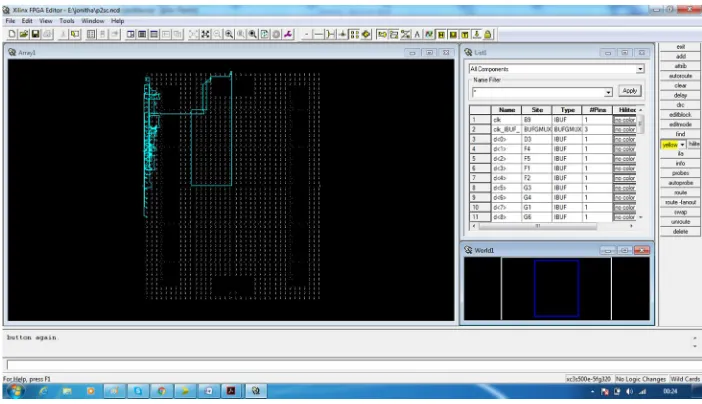The width and height of the screenshot is (702, 404).
Task: Open Internet Explorer from the taskbar
Action: (43, 391)
